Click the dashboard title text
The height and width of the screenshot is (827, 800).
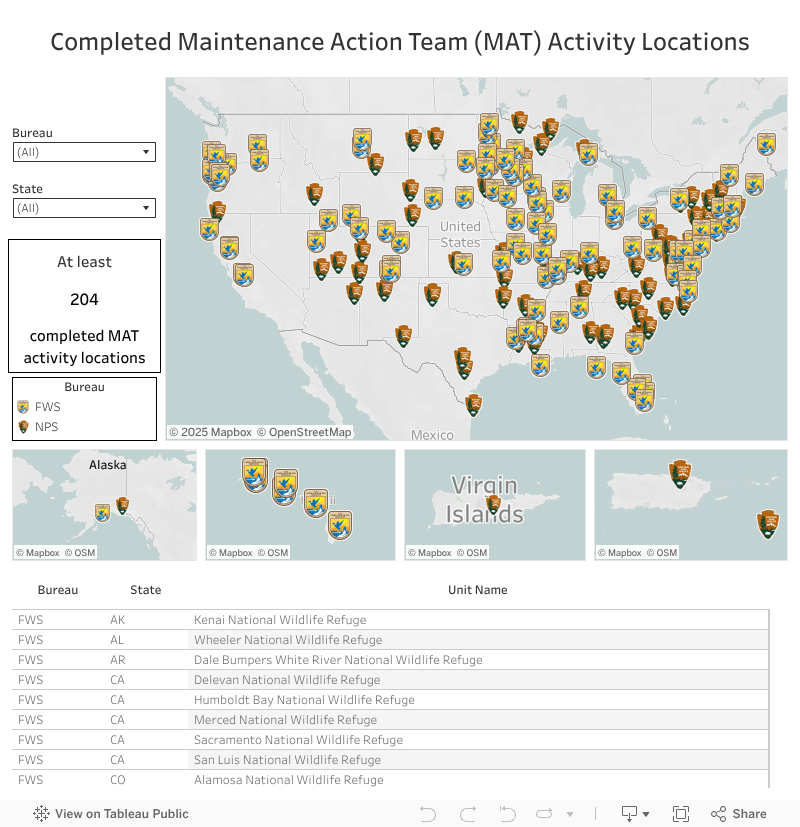pos(400,42)
